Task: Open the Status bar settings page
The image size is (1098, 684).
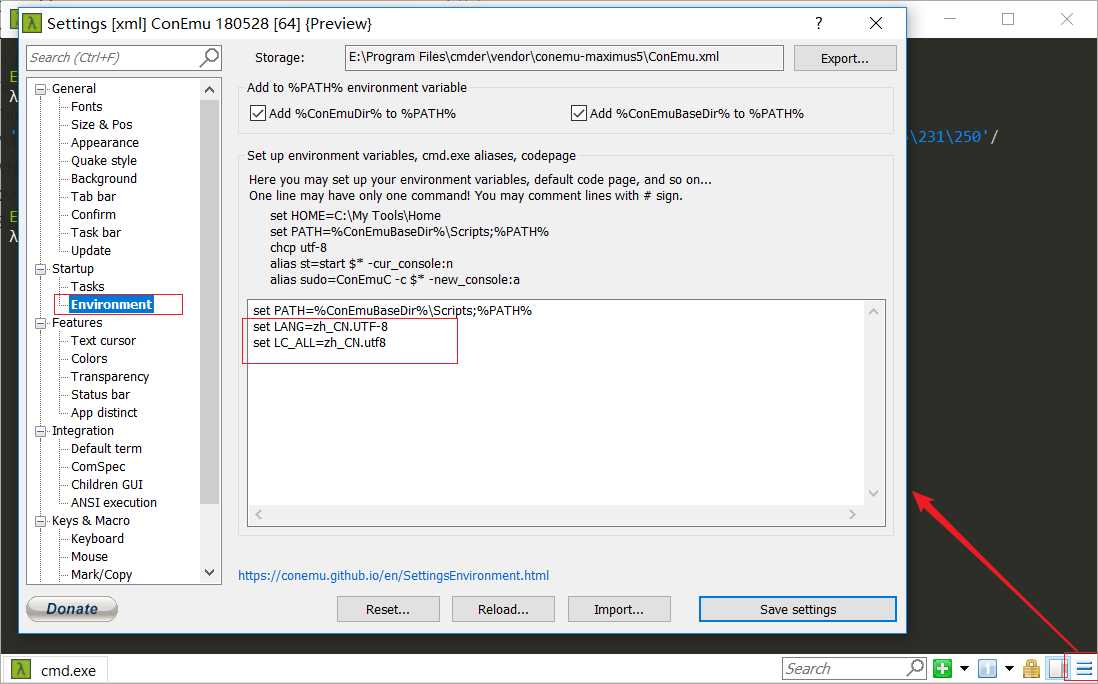Action: point(100,395)
